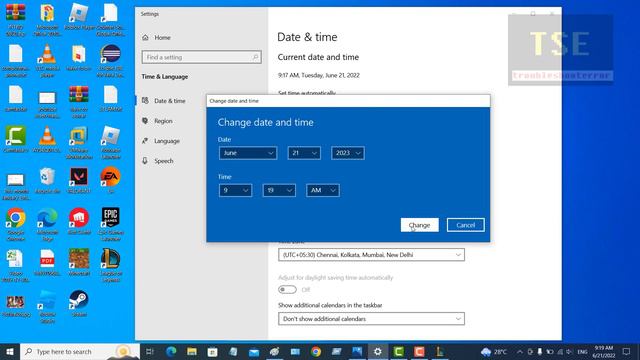Click the ENG language indicator
This screenshot has height=360, width=640.
pos(582,351)
